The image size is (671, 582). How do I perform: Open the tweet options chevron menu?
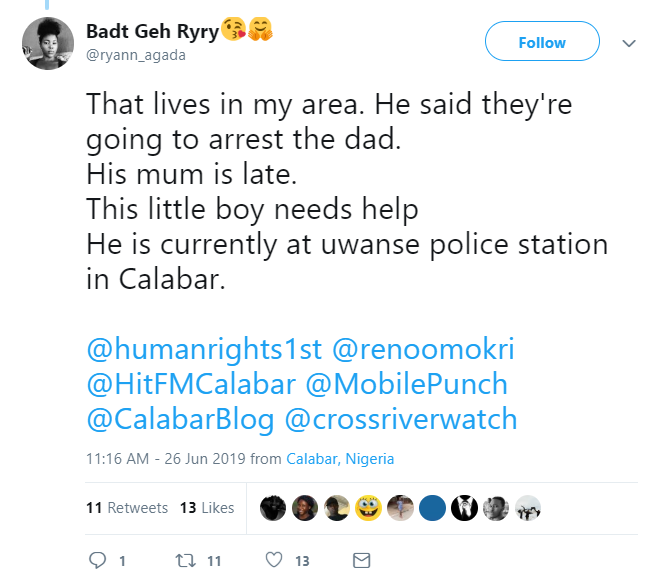[x=630, y=44]
